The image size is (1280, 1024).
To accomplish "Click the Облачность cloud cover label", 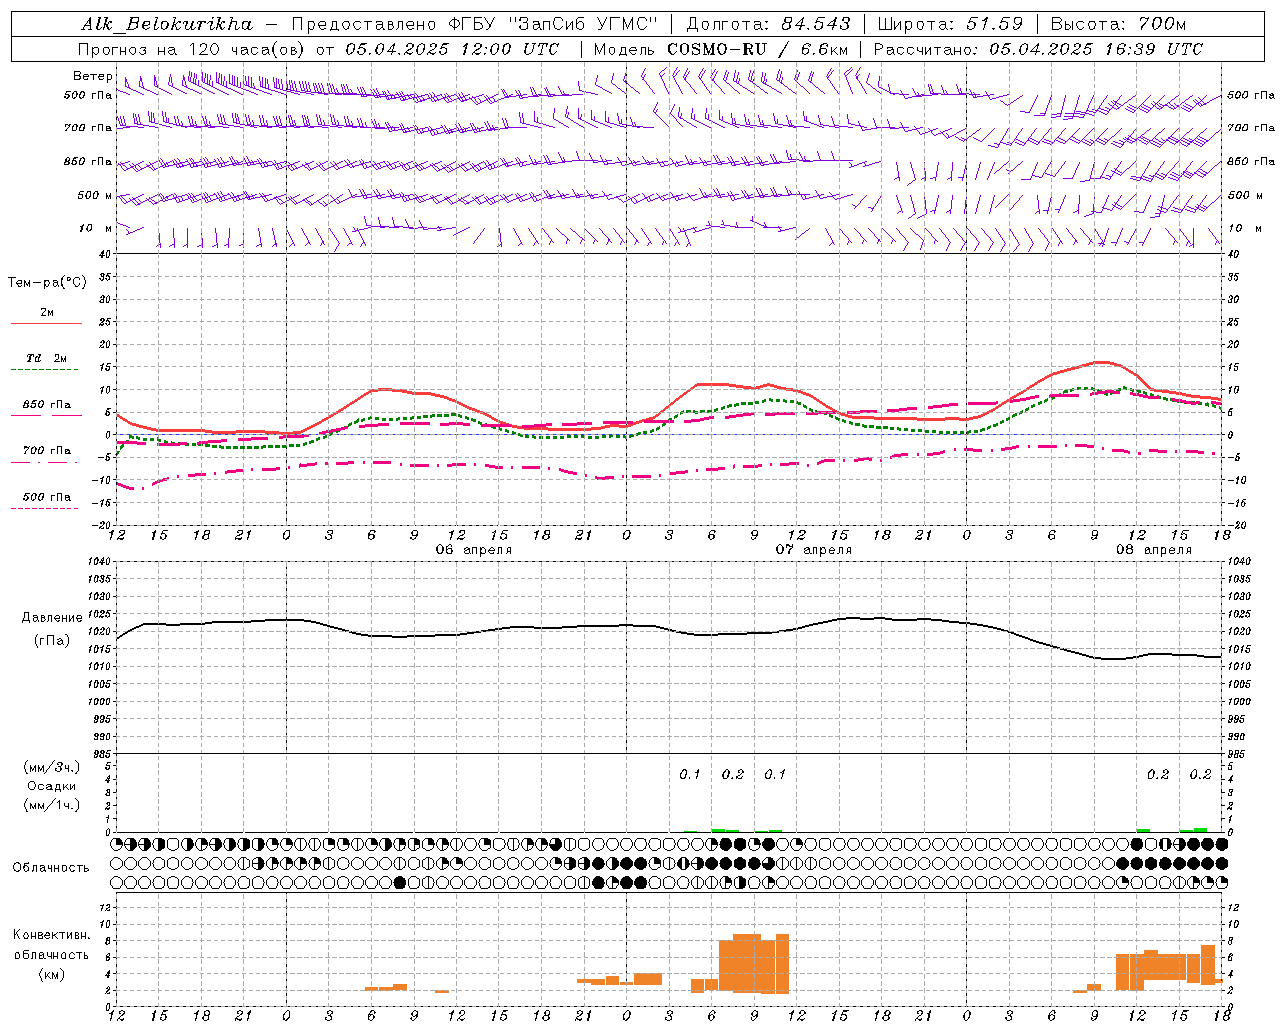I will pyautogui.click(x=51, y=867).
